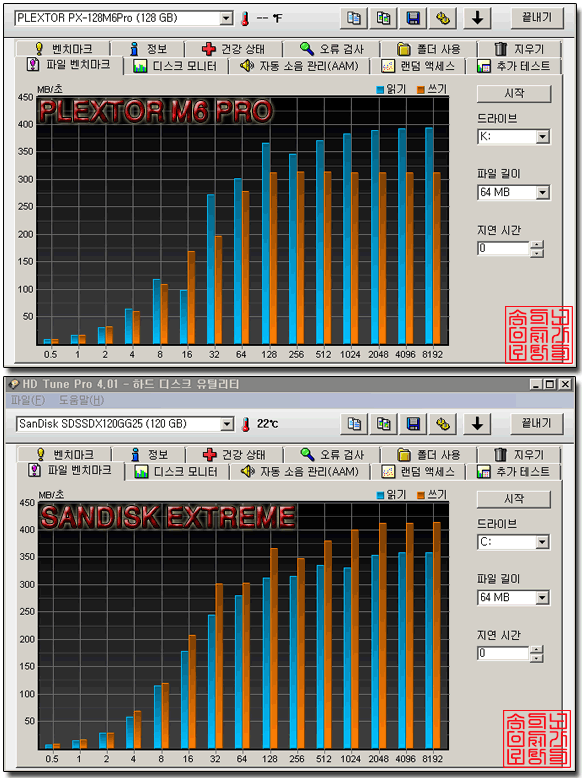Image resolution: width=582 pixels, height=778 pixels.
Task: Click copy screenshot icon in SanDisk window
Action: 384,424
